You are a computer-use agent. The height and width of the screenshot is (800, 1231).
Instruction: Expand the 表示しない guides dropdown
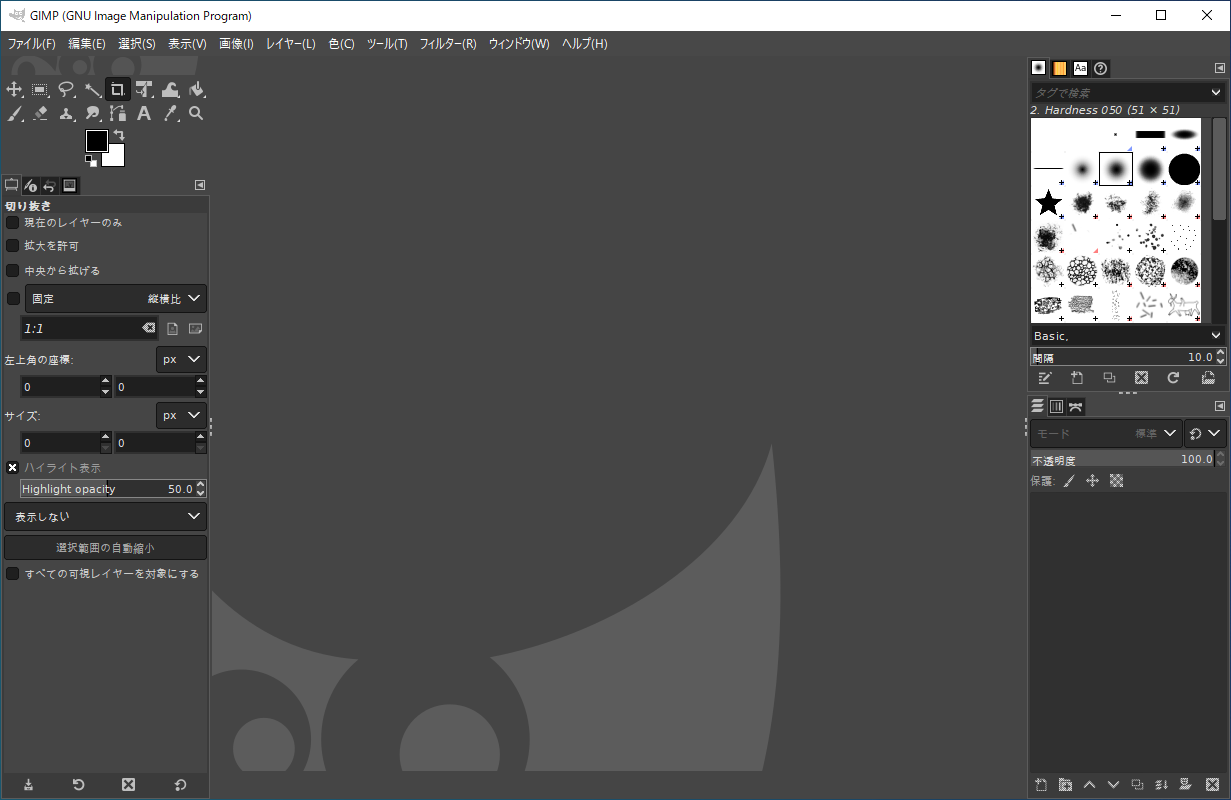click(x=105, y=516)
